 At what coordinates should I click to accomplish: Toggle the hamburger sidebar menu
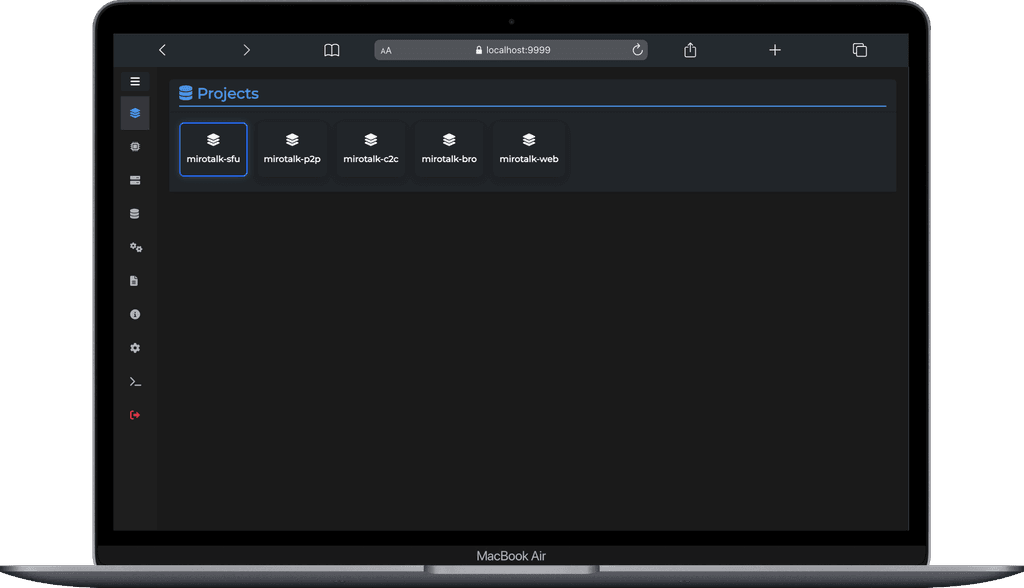(x=135, y=81)
